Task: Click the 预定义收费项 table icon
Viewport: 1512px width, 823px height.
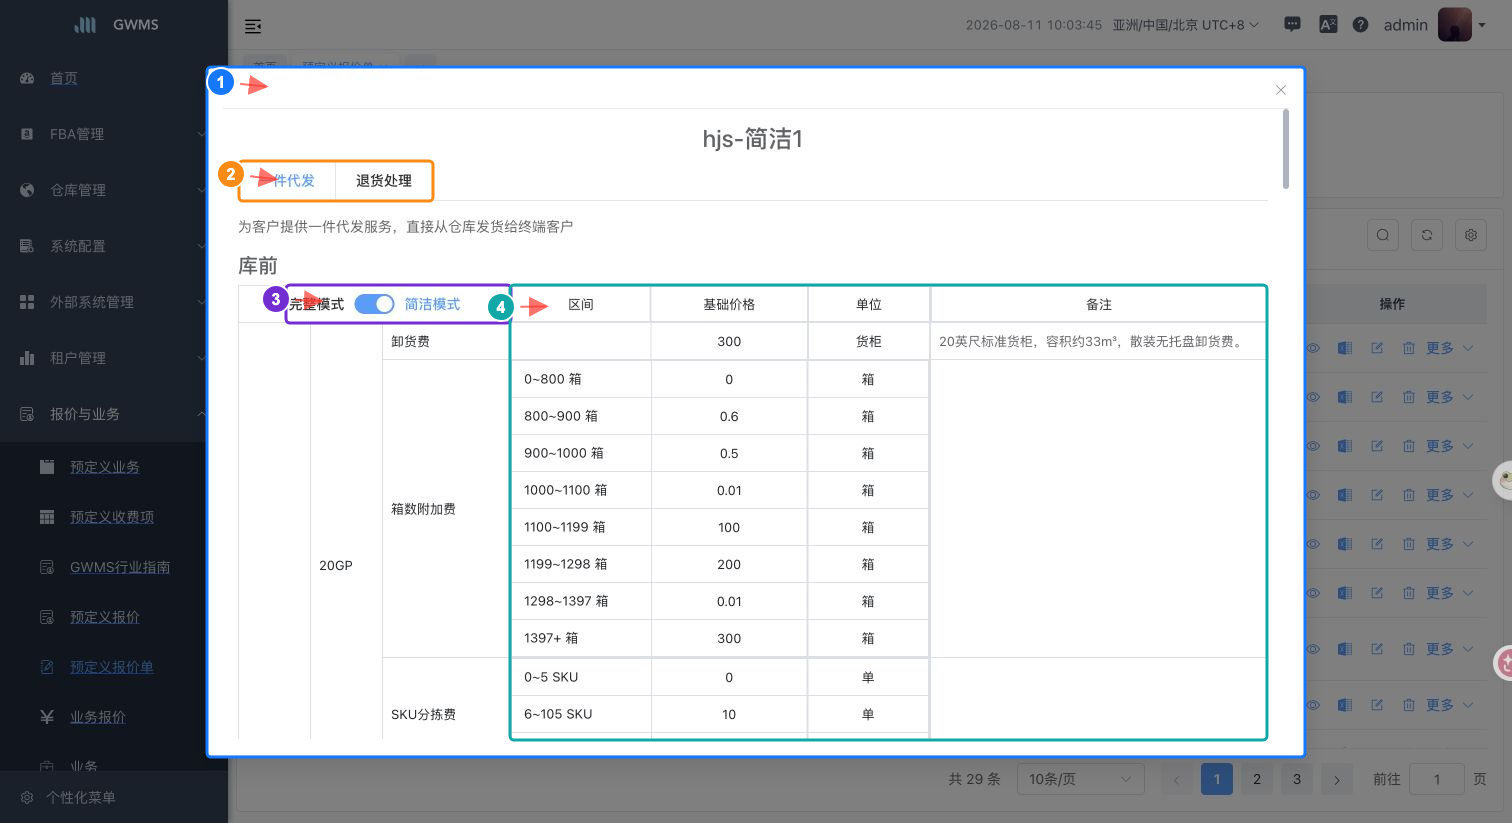Action: (47, 517)
